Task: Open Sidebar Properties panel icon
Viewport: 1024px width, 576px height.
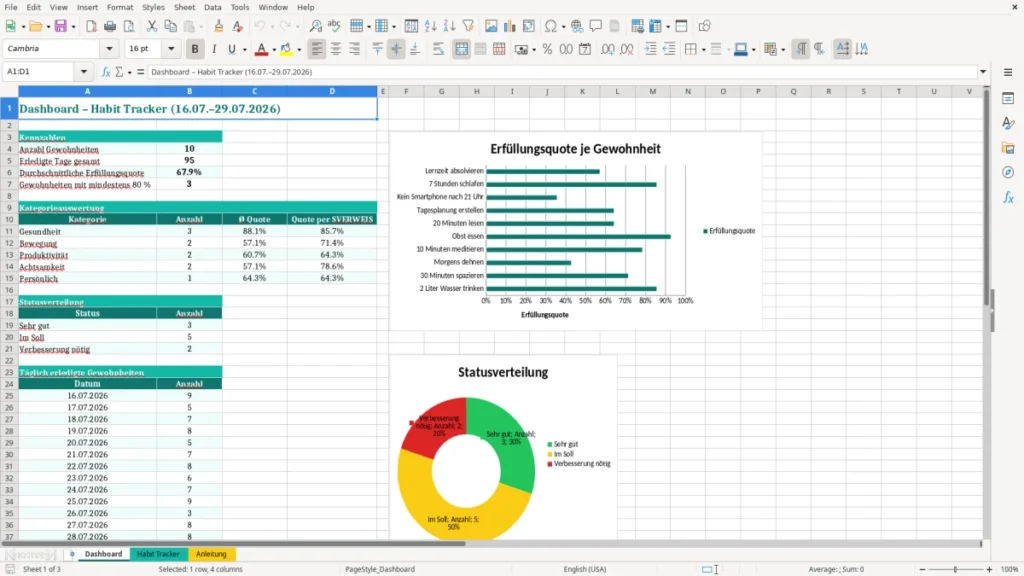Action: (x=1008, y=99)
